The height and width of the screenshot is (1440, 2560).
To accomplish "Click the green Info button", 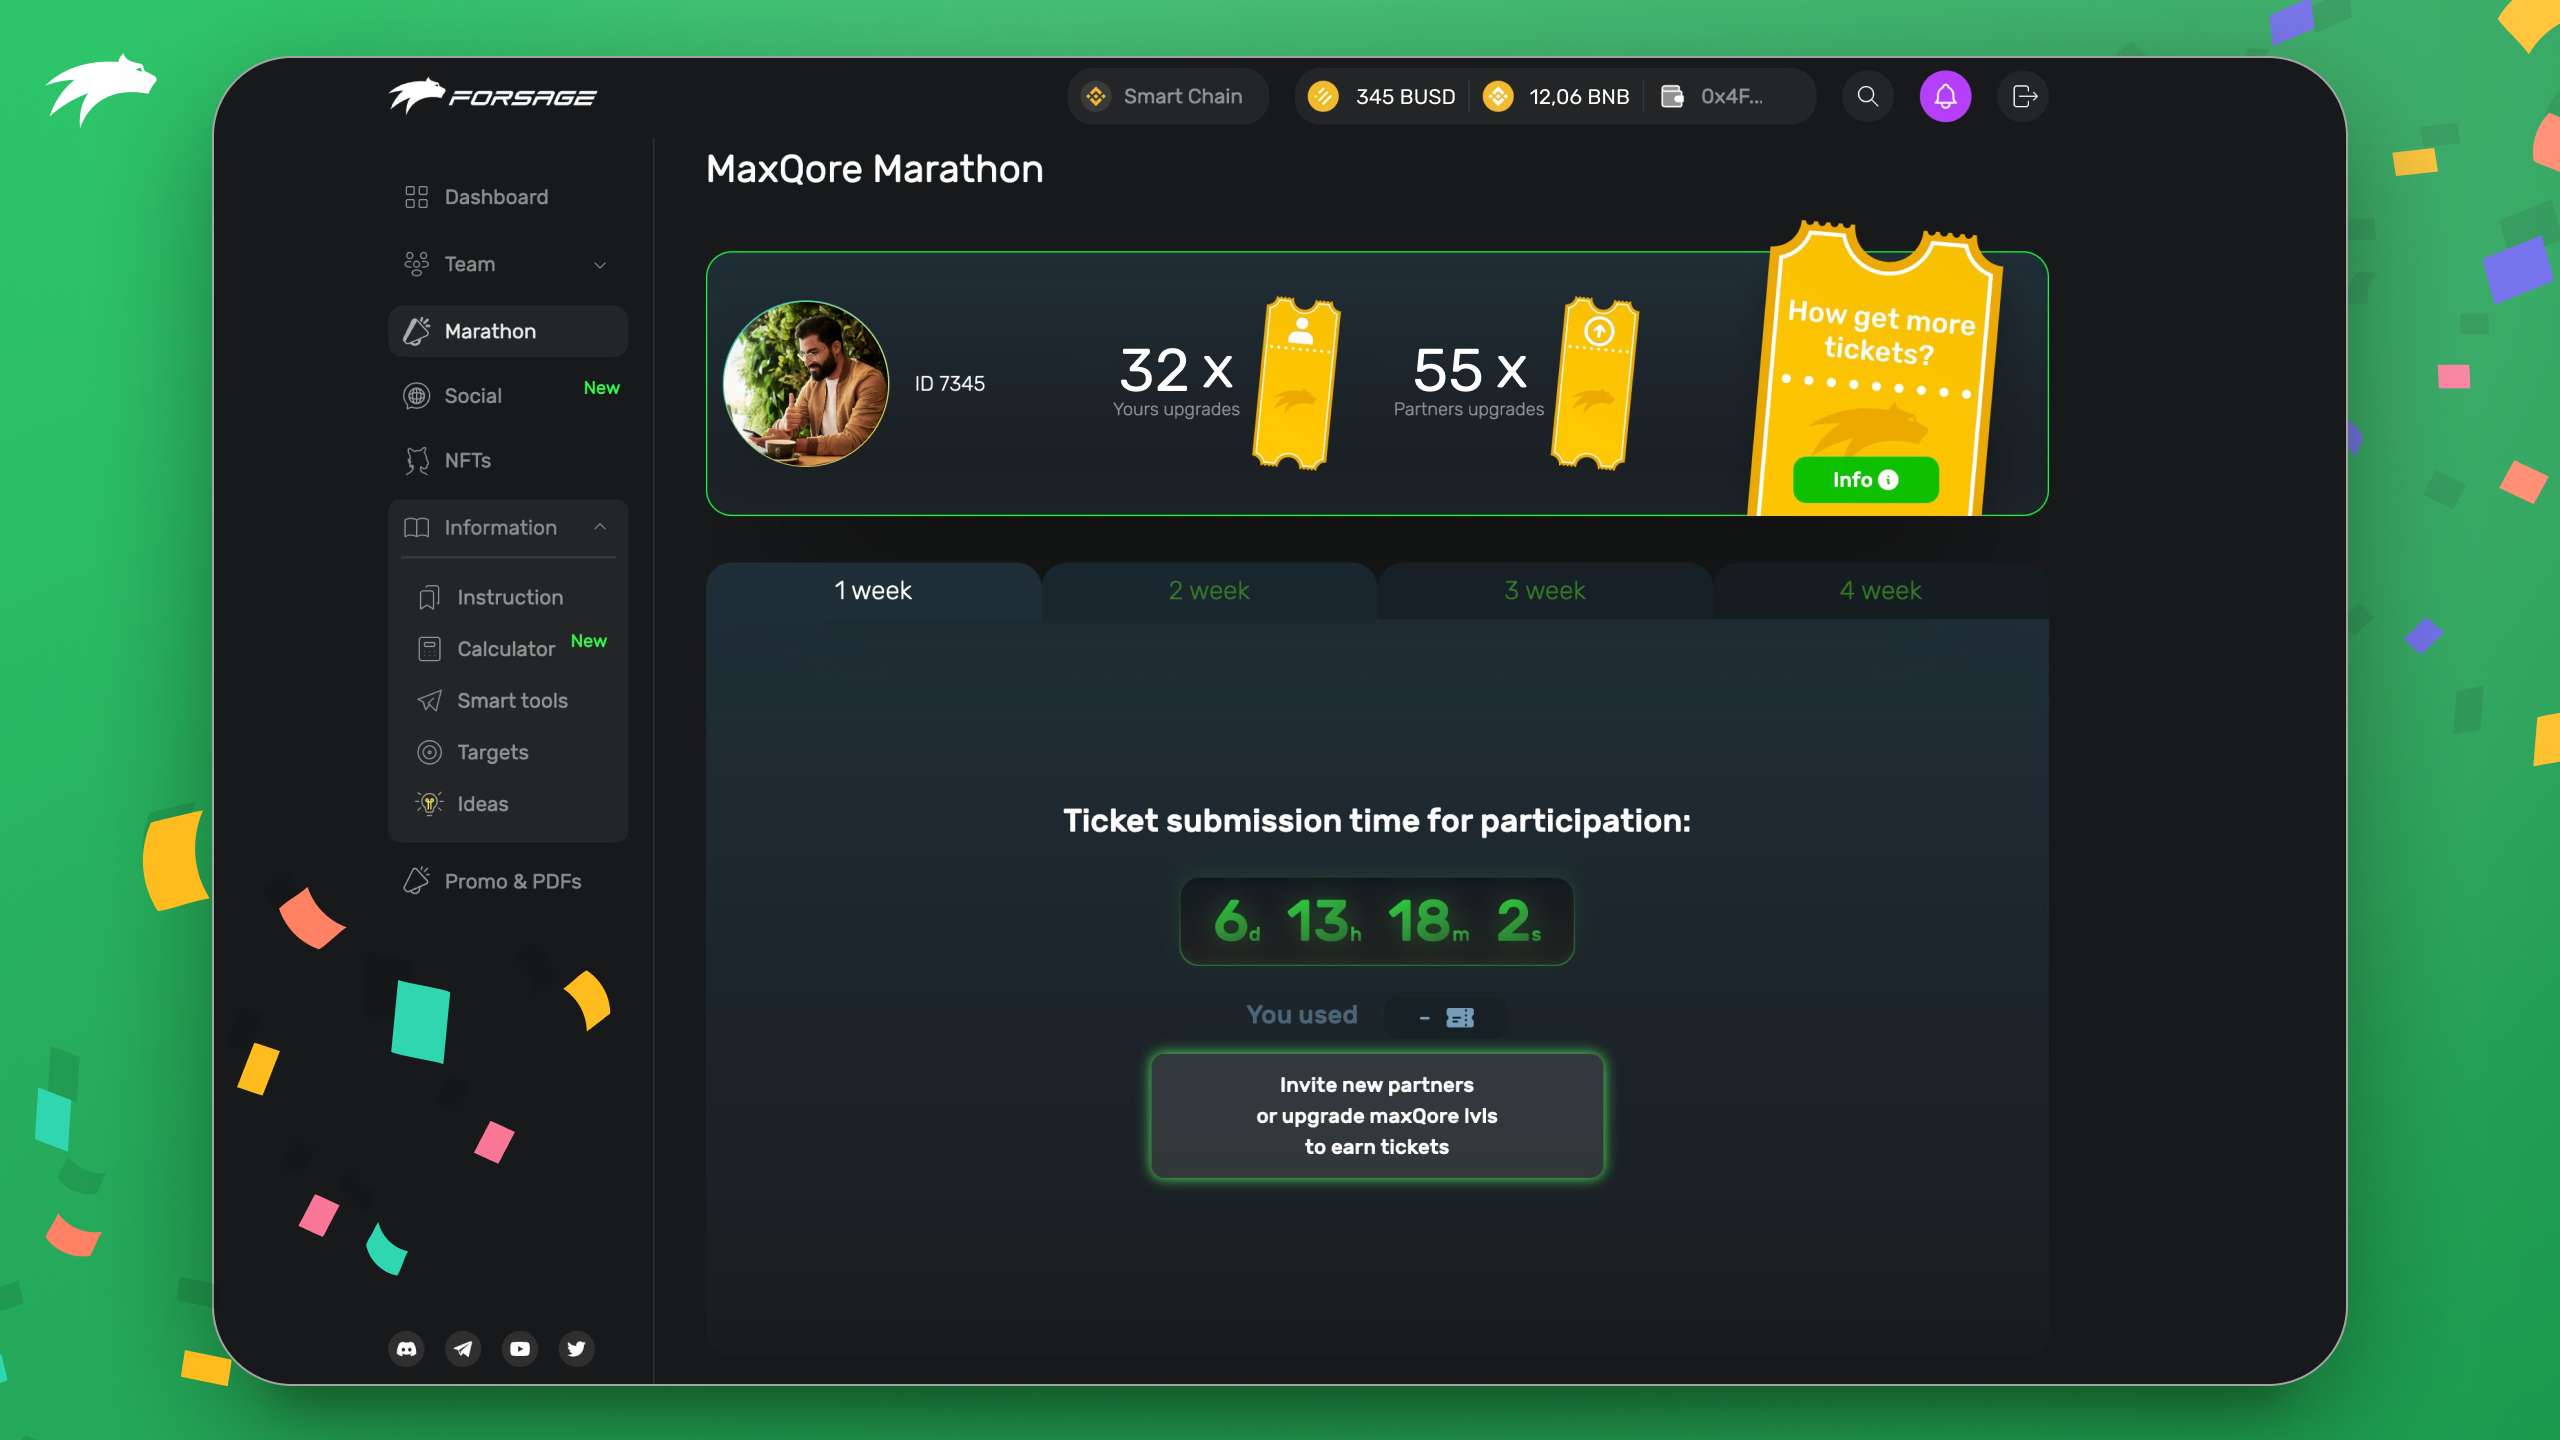I will [1865, 480].
